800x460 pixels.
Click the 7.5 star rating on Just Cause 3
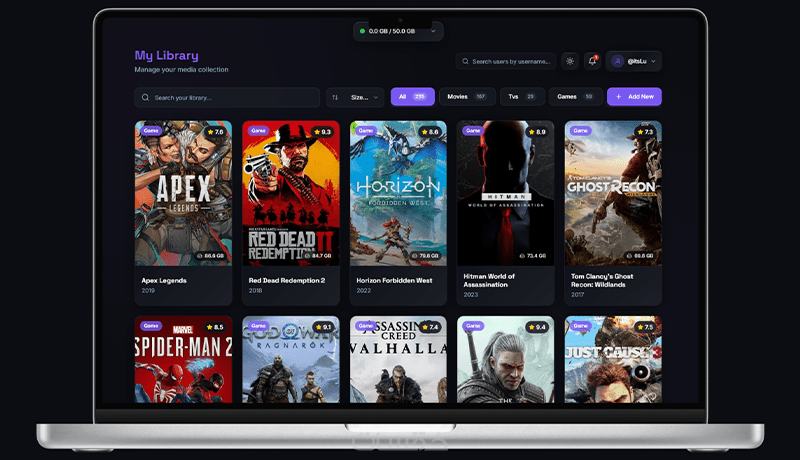point(645,327)
